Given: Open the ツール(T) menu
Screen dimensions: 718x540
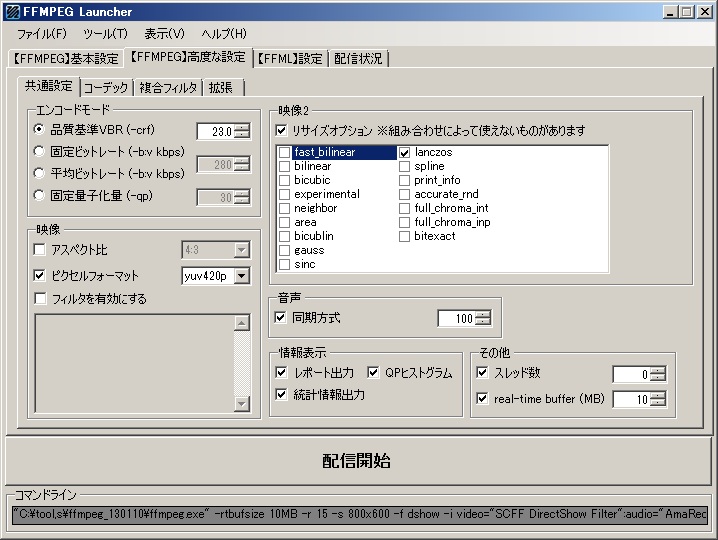Looking at the screenshot, I should 105,34.
